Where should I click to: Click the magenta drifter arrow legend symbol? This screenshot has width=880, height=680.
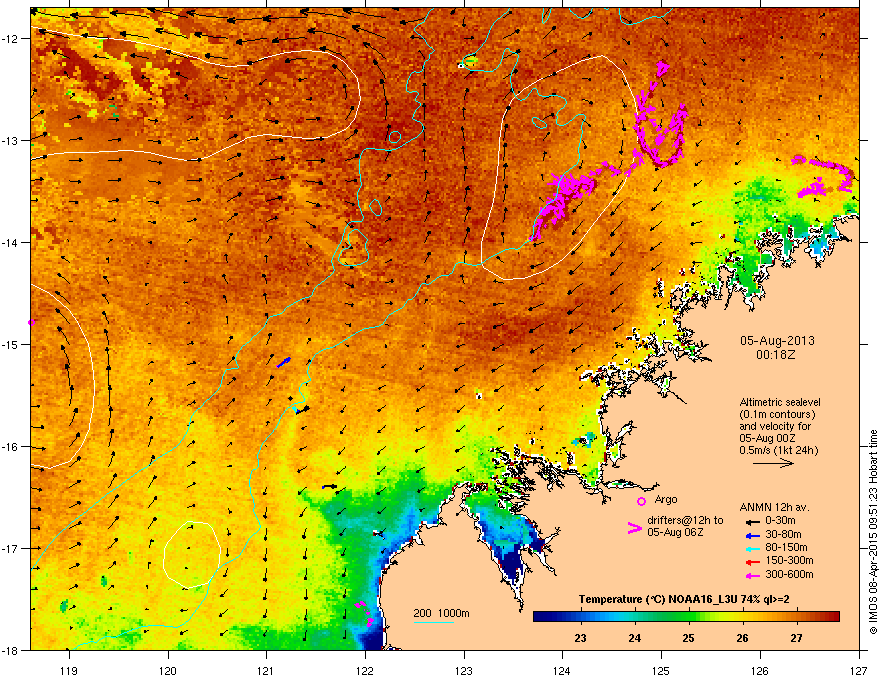(x=634, y=528)
